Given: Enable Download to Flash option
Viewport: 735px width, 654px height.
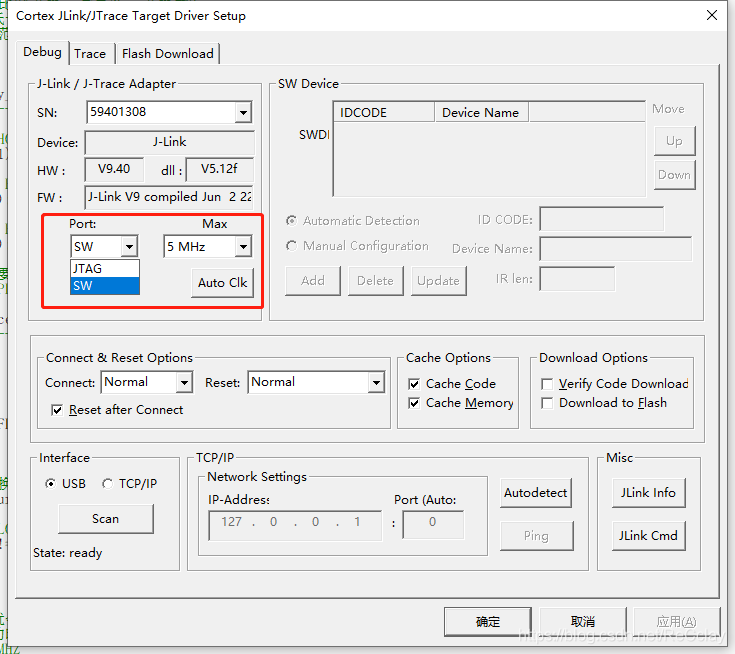Looking at the screenshot, I should coord(547,403).
